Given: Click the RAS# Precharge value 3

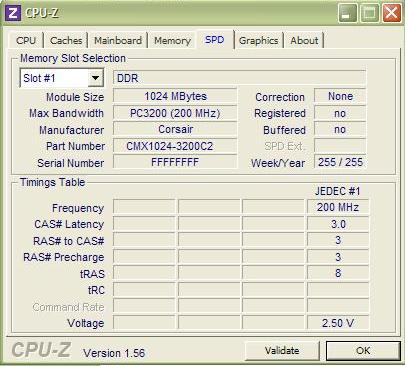Looking at the screenshot, I should coord(338,257).
